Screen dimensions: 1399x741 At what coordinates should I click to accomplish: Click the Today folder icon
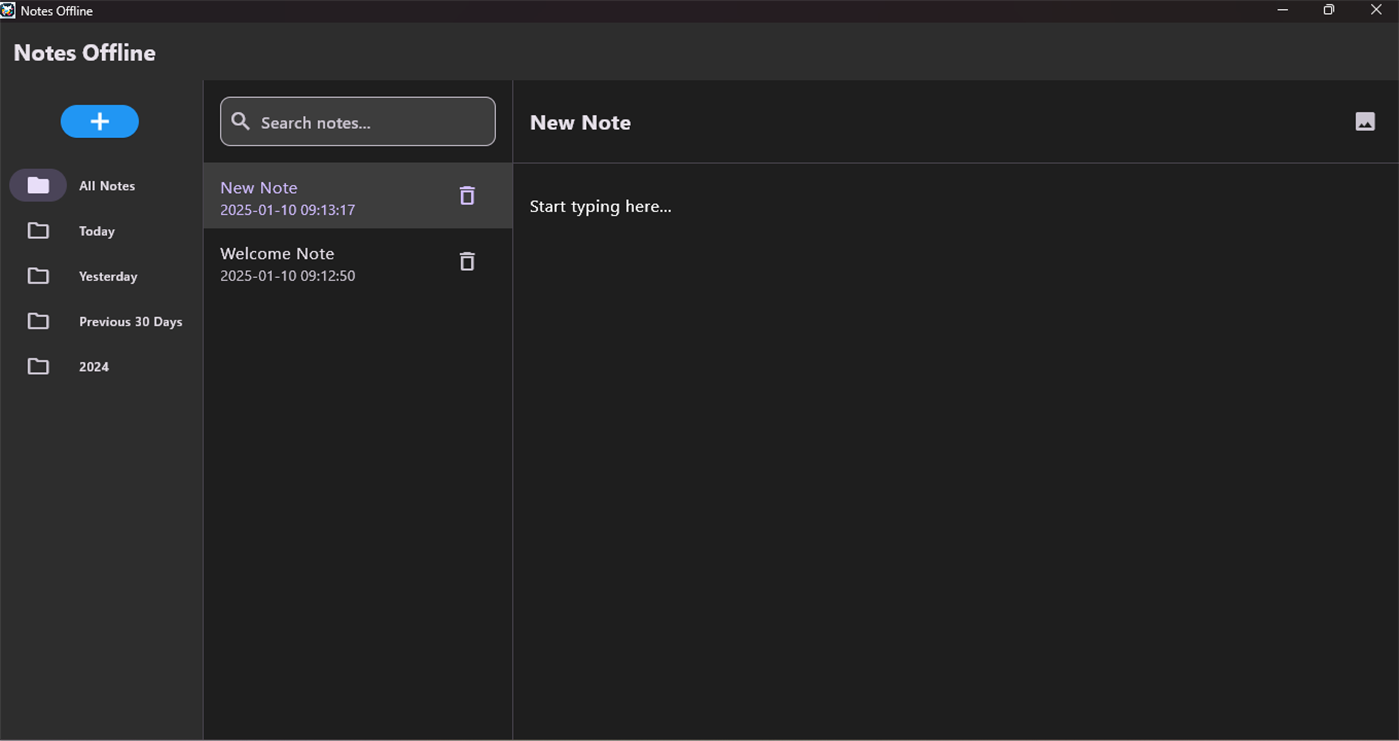(38, 231)
